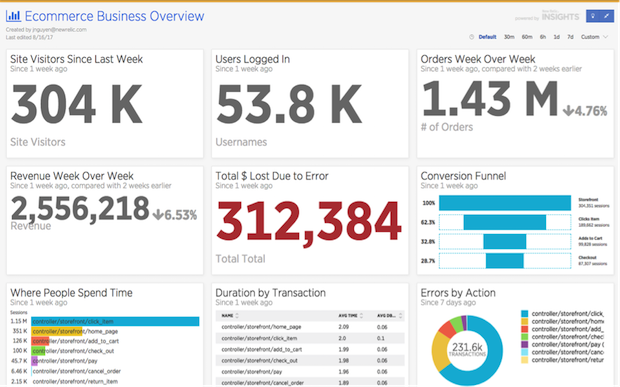Screen dimensions: 620x387
Task: Click the 304 K site visitors value
Action: [x=77, y=104]
